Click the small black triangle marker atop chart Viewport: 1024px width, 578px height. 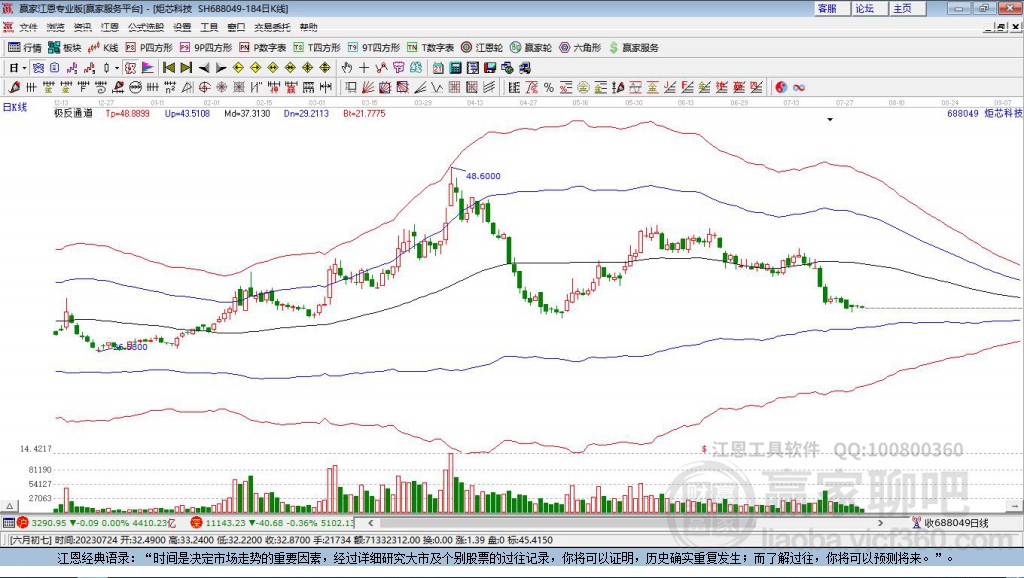point(830,120)
